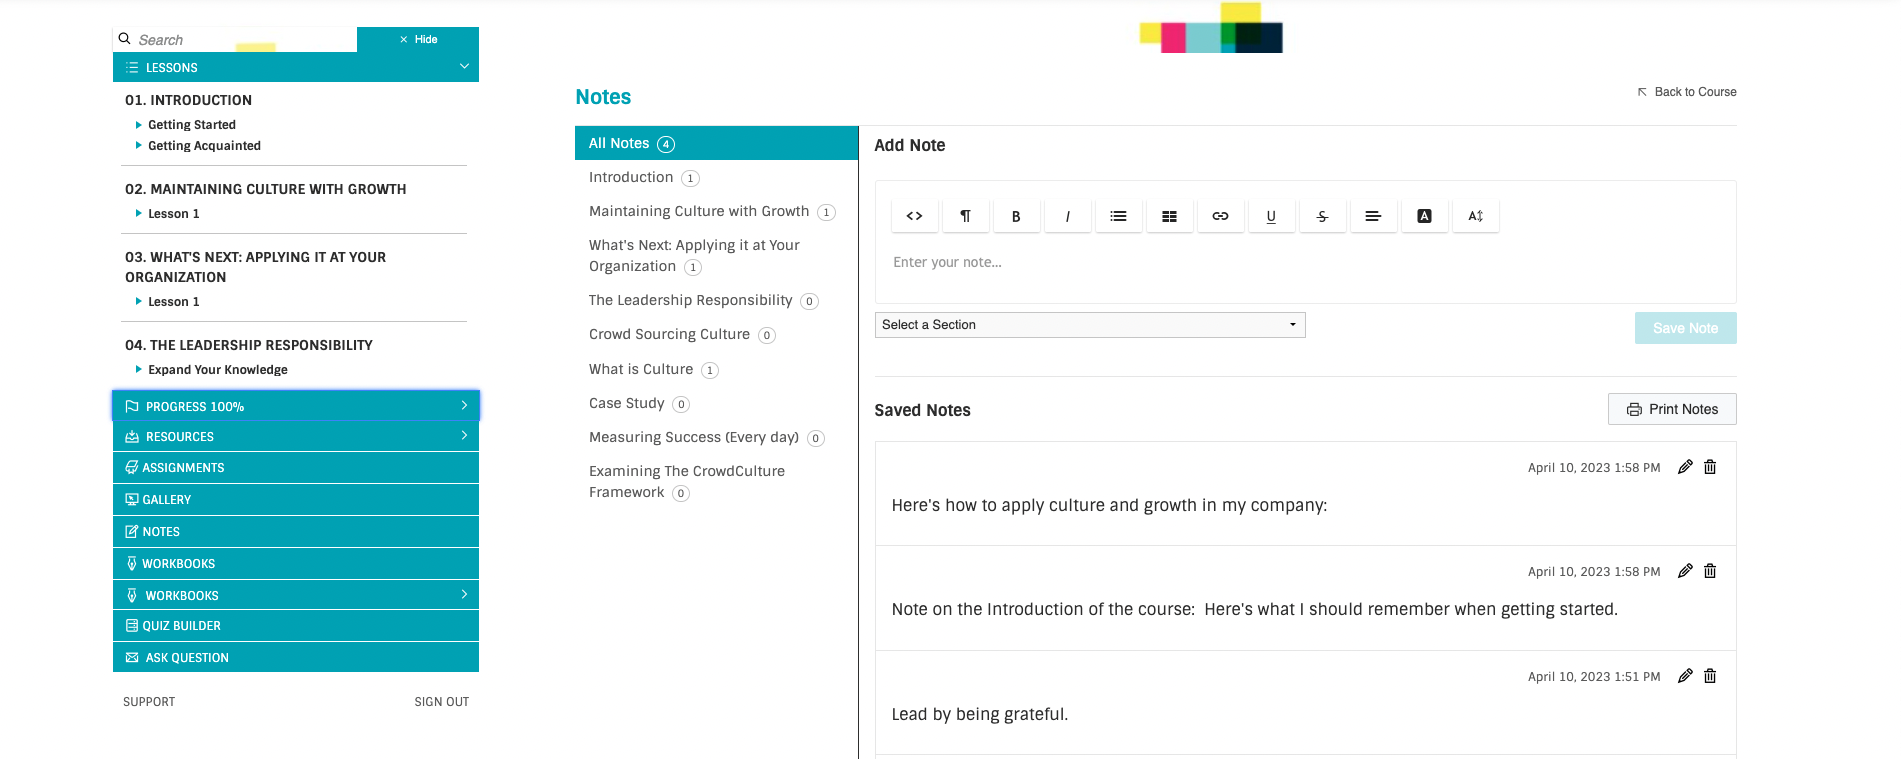1901x759 pixels.
Task: Open first Workbooks sidebar item
Action: click(x=296, y=563)
